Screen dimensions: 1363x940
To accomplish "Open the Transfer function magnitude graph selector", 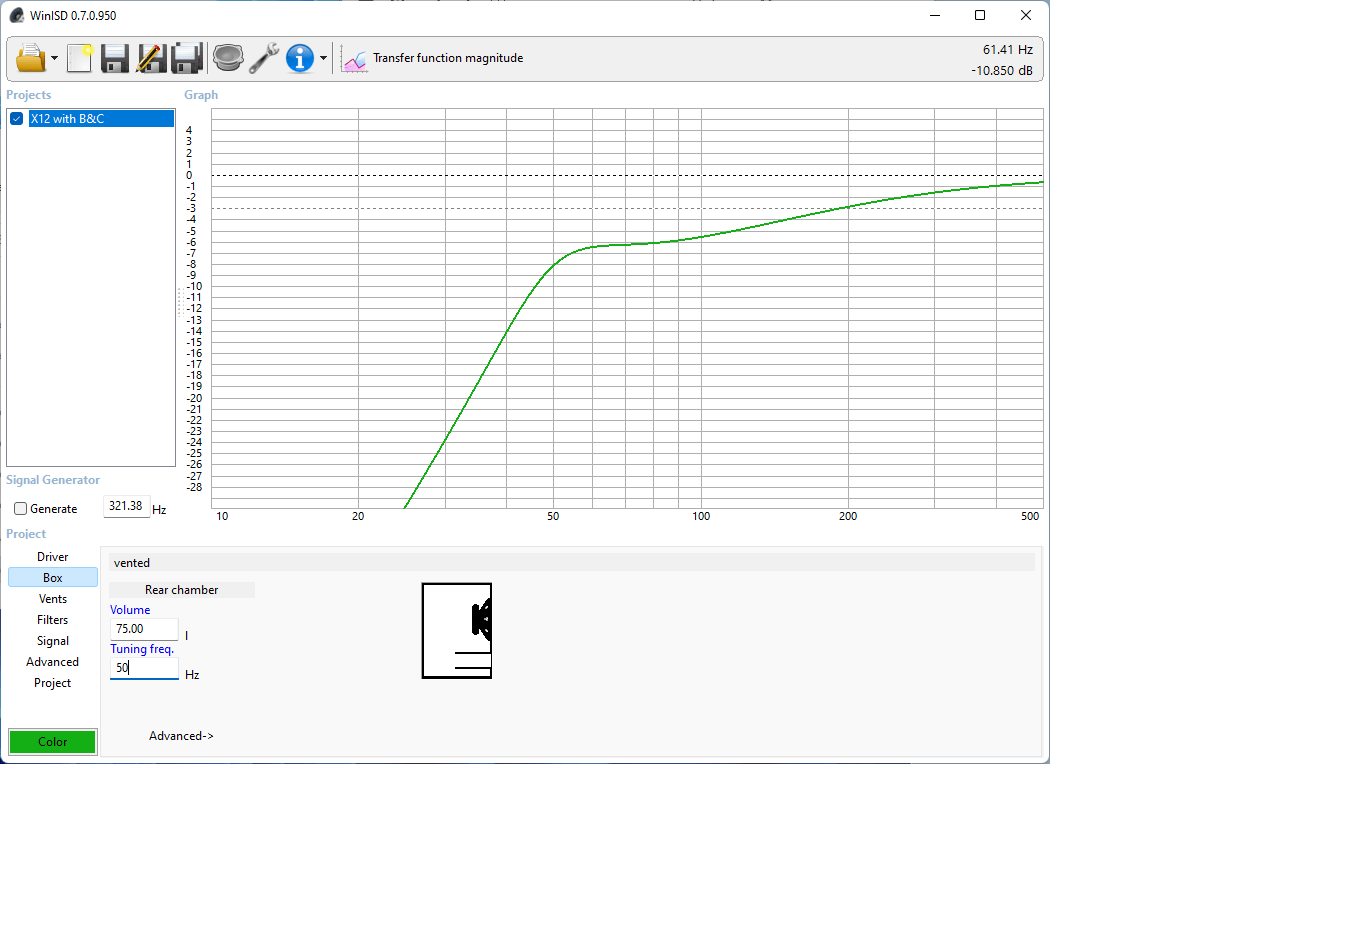I will (448, 58).
